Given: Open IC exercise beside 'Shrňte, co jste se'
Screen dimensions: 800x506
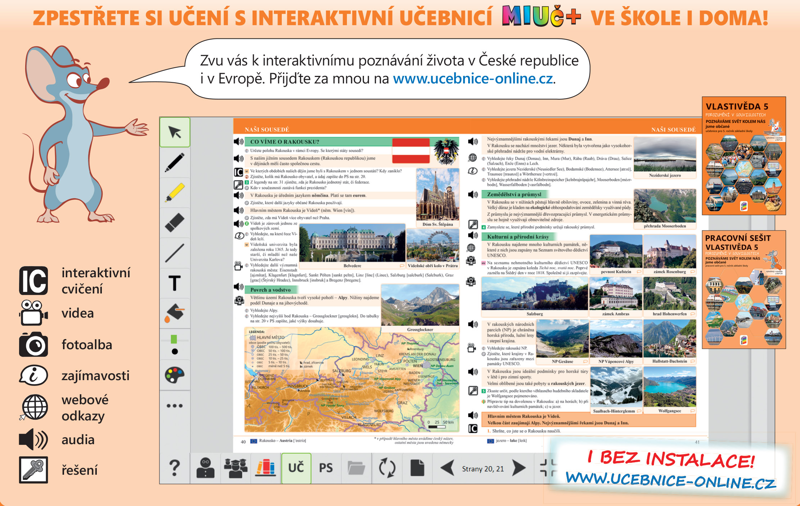Looking at the screenshot, I should click(473, 429).
